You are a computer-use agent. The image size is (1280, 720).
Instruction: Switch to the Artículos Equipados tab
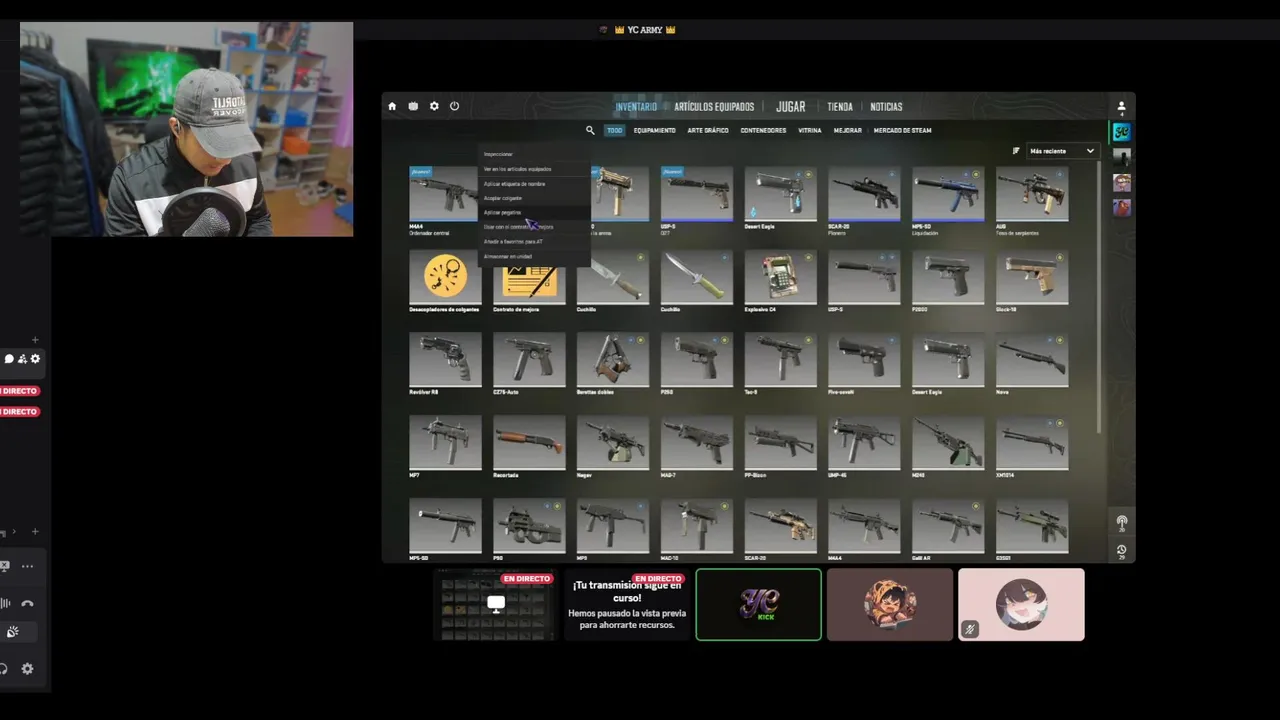click(714, 107)
